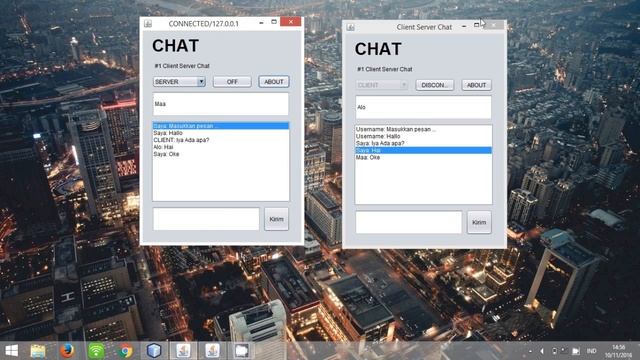640x360 pixels.
Task: Select highlighted 'Saya: Hai' row in client window
Action: (x=423, y=150)
